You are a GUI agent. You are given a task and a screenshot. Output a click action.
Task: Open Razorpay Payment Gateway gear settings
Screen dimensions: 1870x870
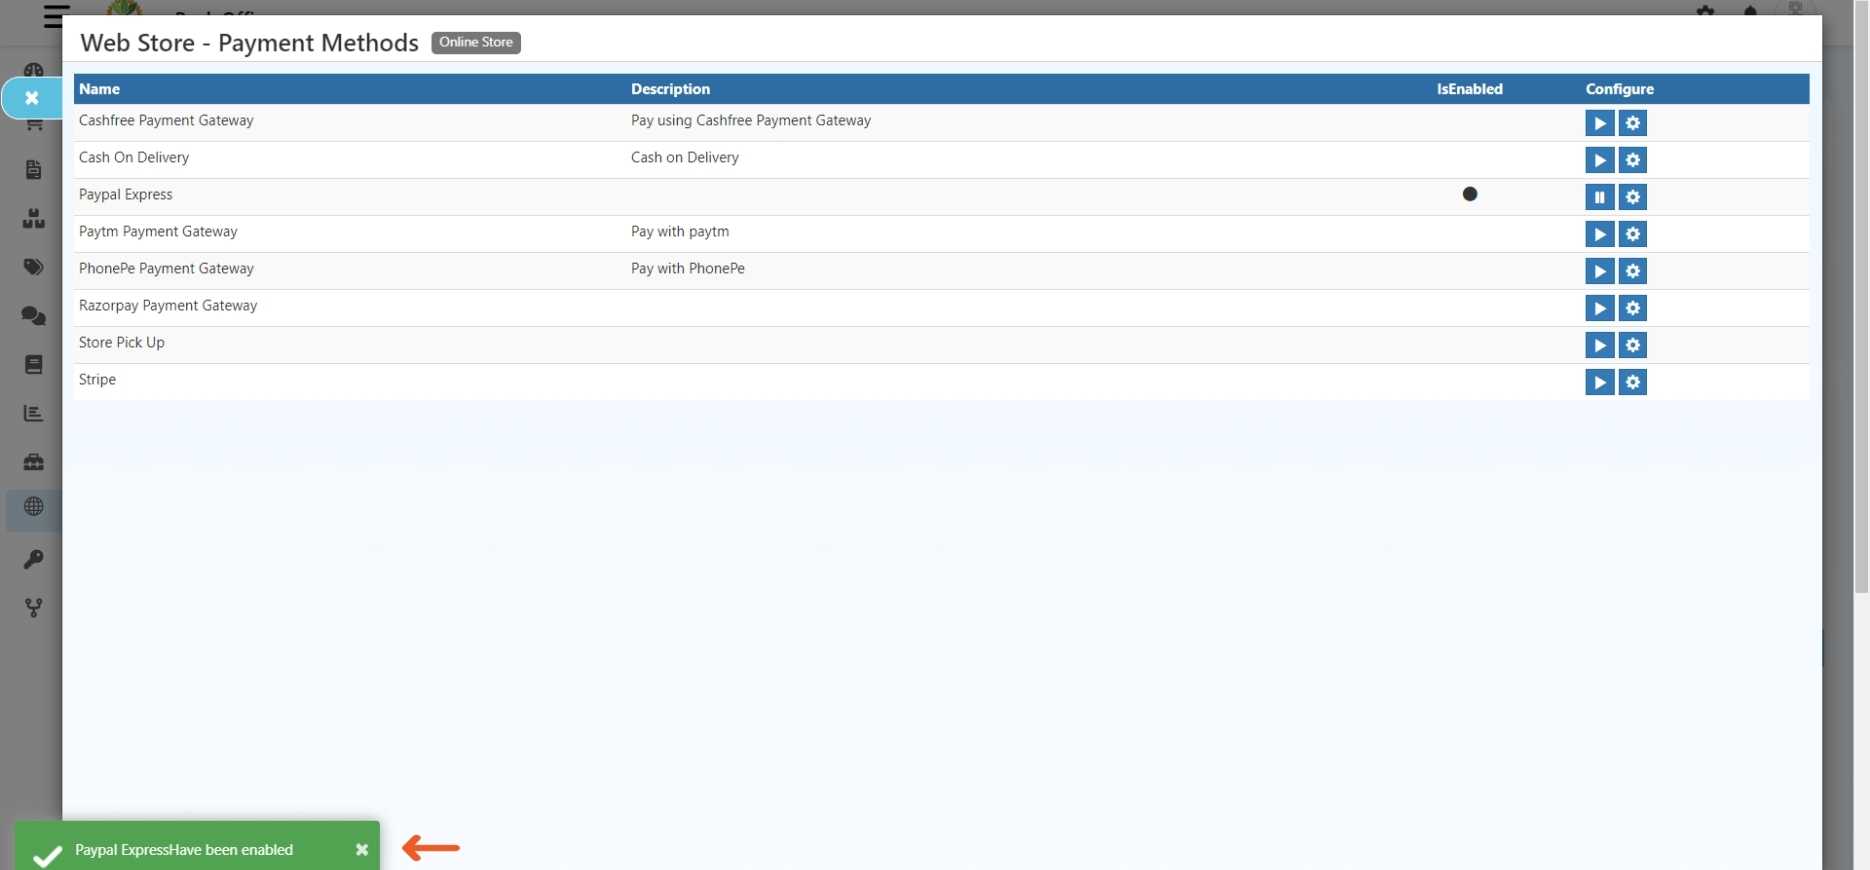(1632, 308)
